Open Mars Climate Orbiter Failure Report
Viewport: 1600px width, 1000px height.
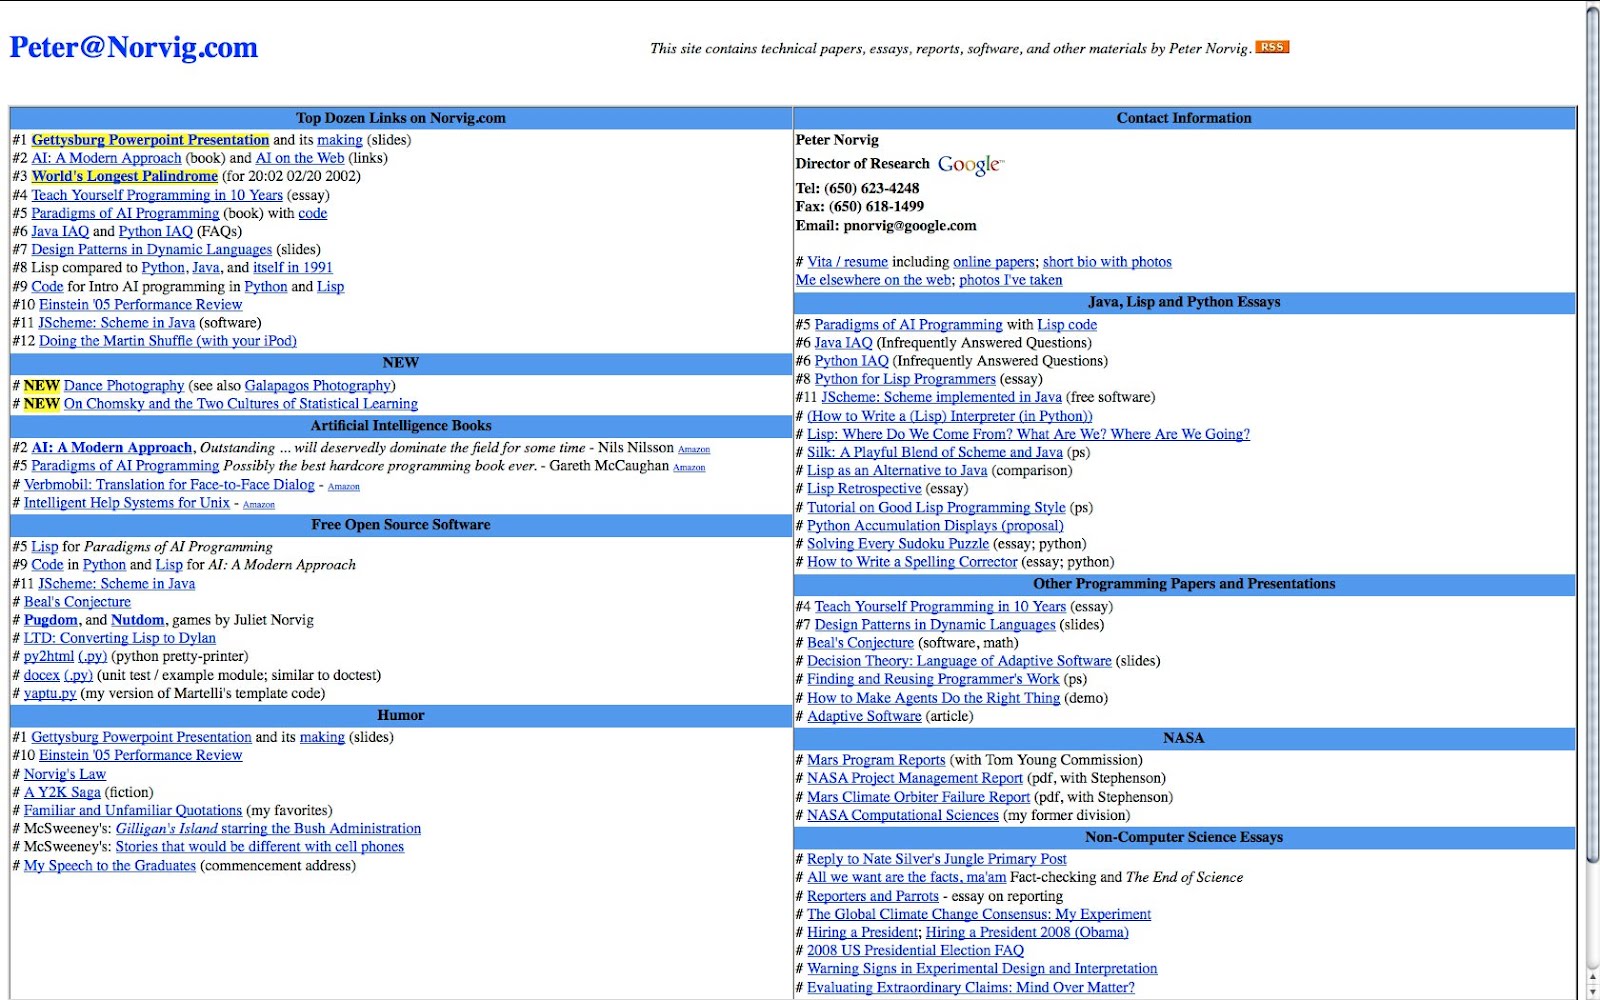[x=918, y=797]
